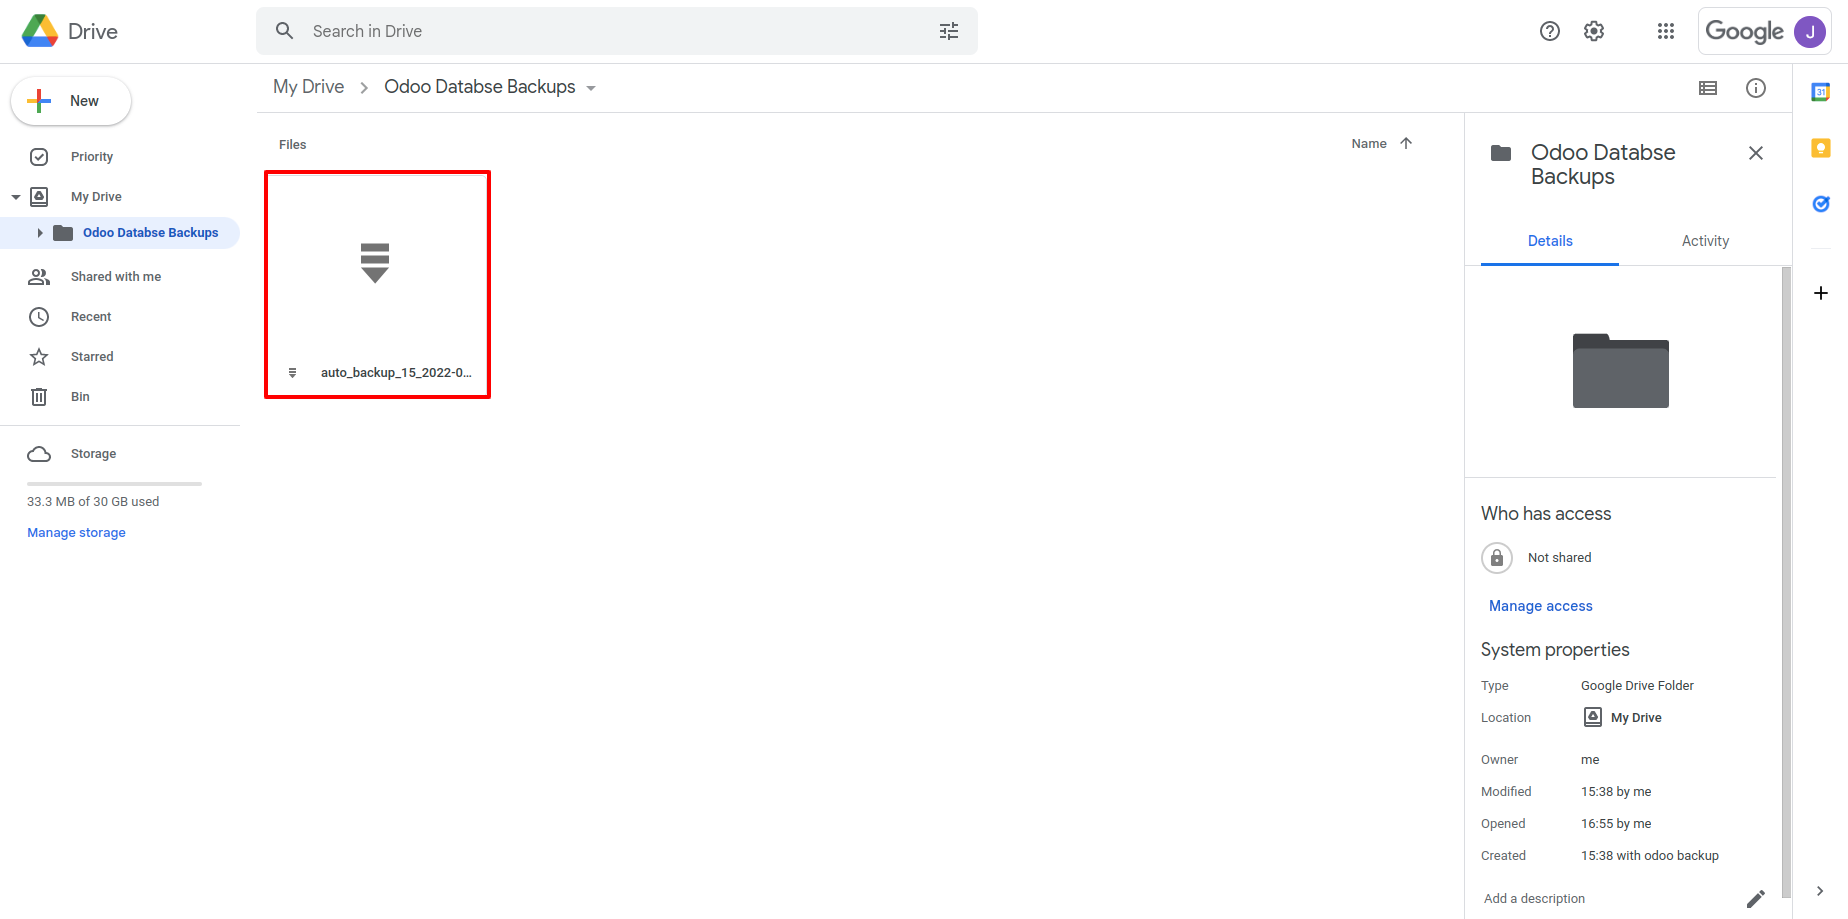Screen dimensions: 1848x919
Task: Open Storage view
Action: point(93,454)
